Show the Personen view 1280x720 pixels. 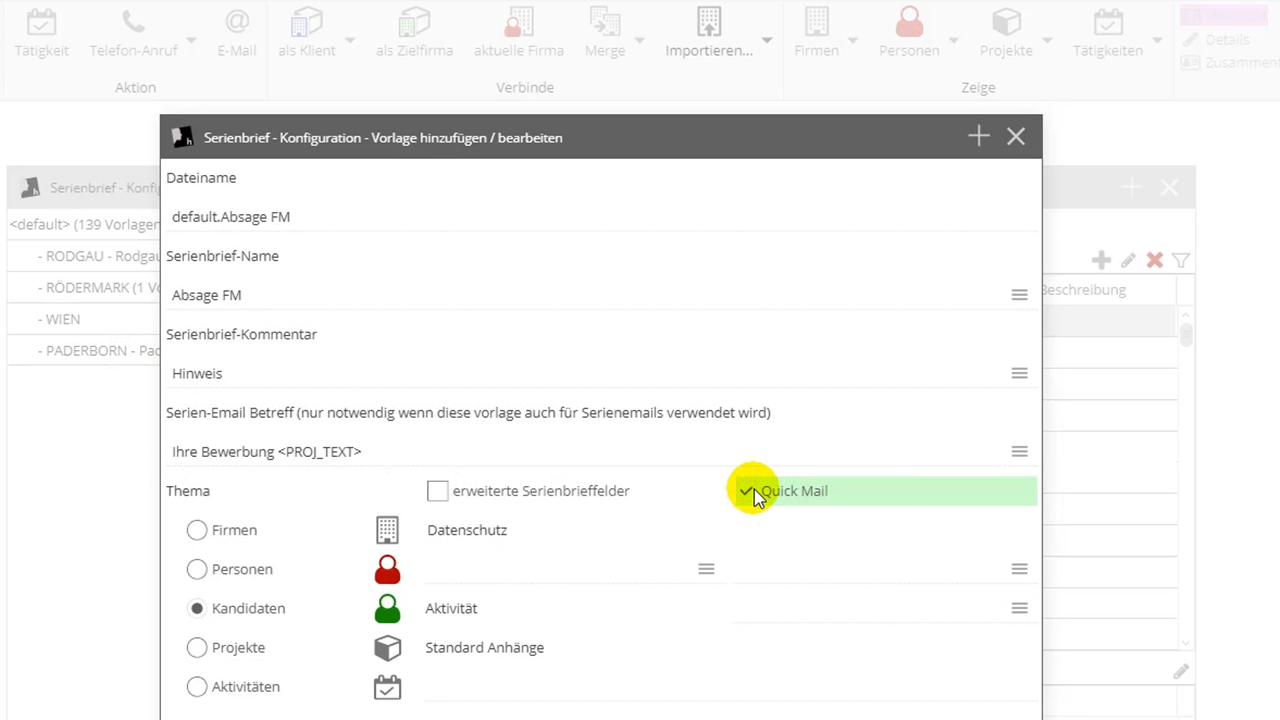pyautogui.click(x=909, y=22)
